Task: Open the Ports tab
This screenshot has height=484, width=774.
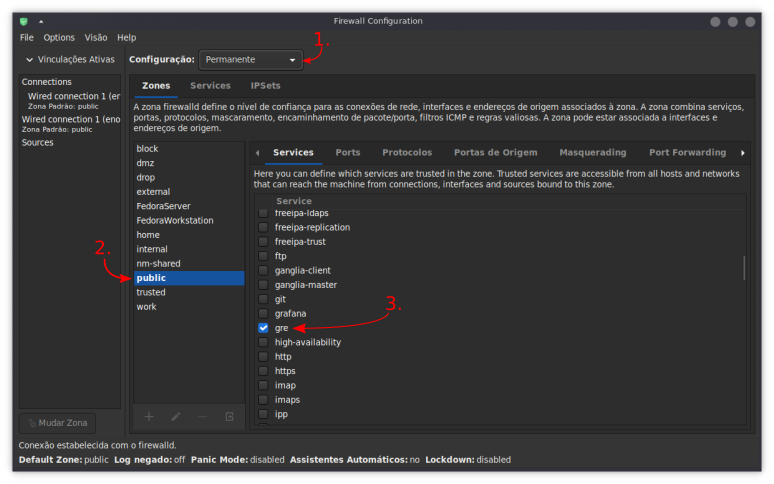Action: pyautogui.click(x=348, y=153)
